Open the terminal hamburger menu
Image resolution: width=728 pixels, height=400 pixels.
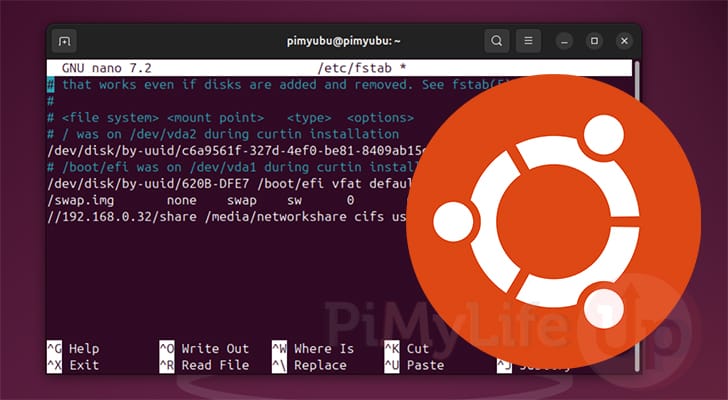tap(528, 41)
